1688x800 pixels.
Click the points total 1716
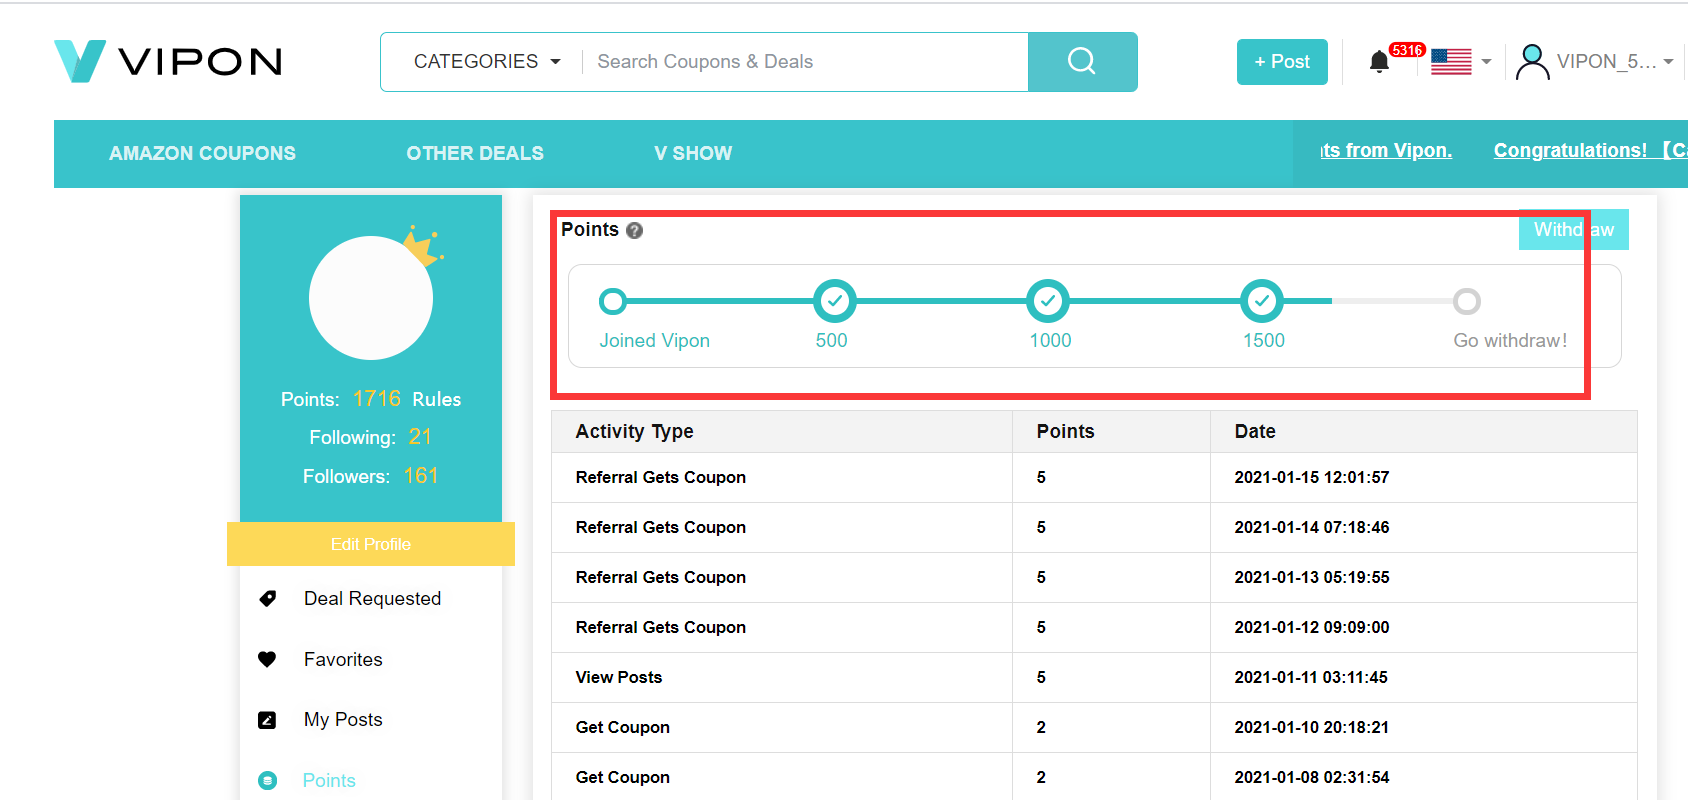pyautogui.click(x=377, y=399)
